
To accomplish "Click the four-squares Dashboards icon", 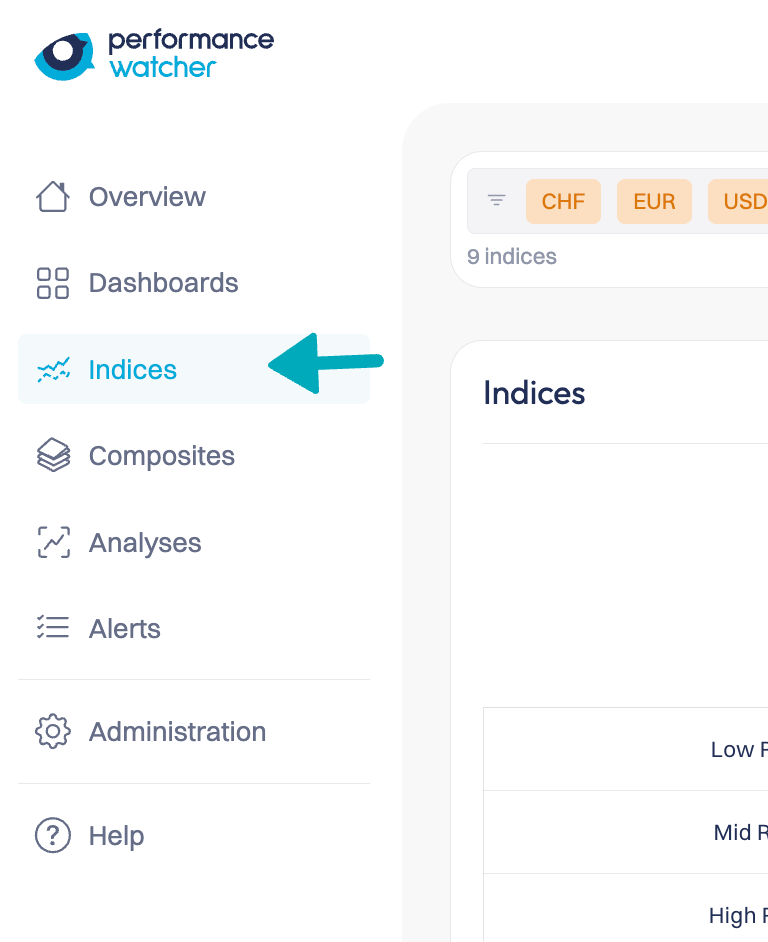I will pos(53,283).
